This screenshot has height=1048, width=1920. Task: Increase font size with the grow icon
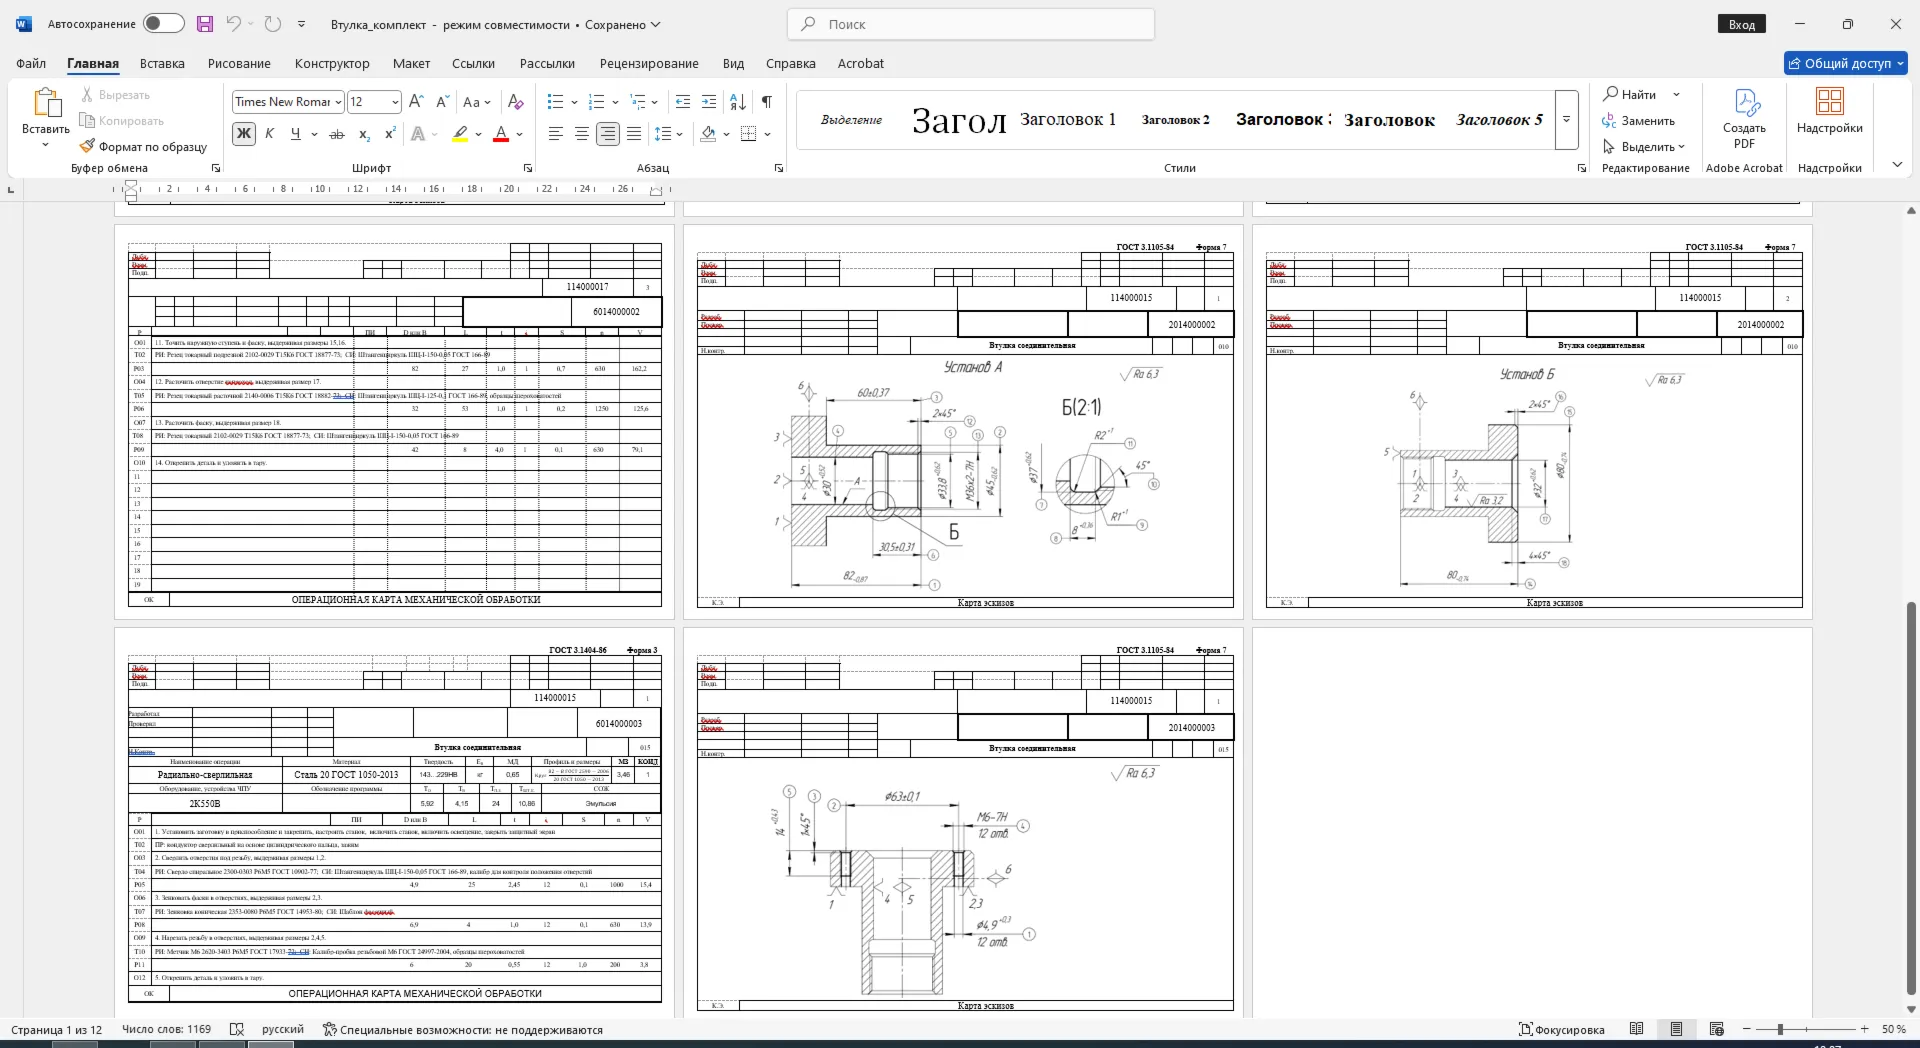coord(416,102)
